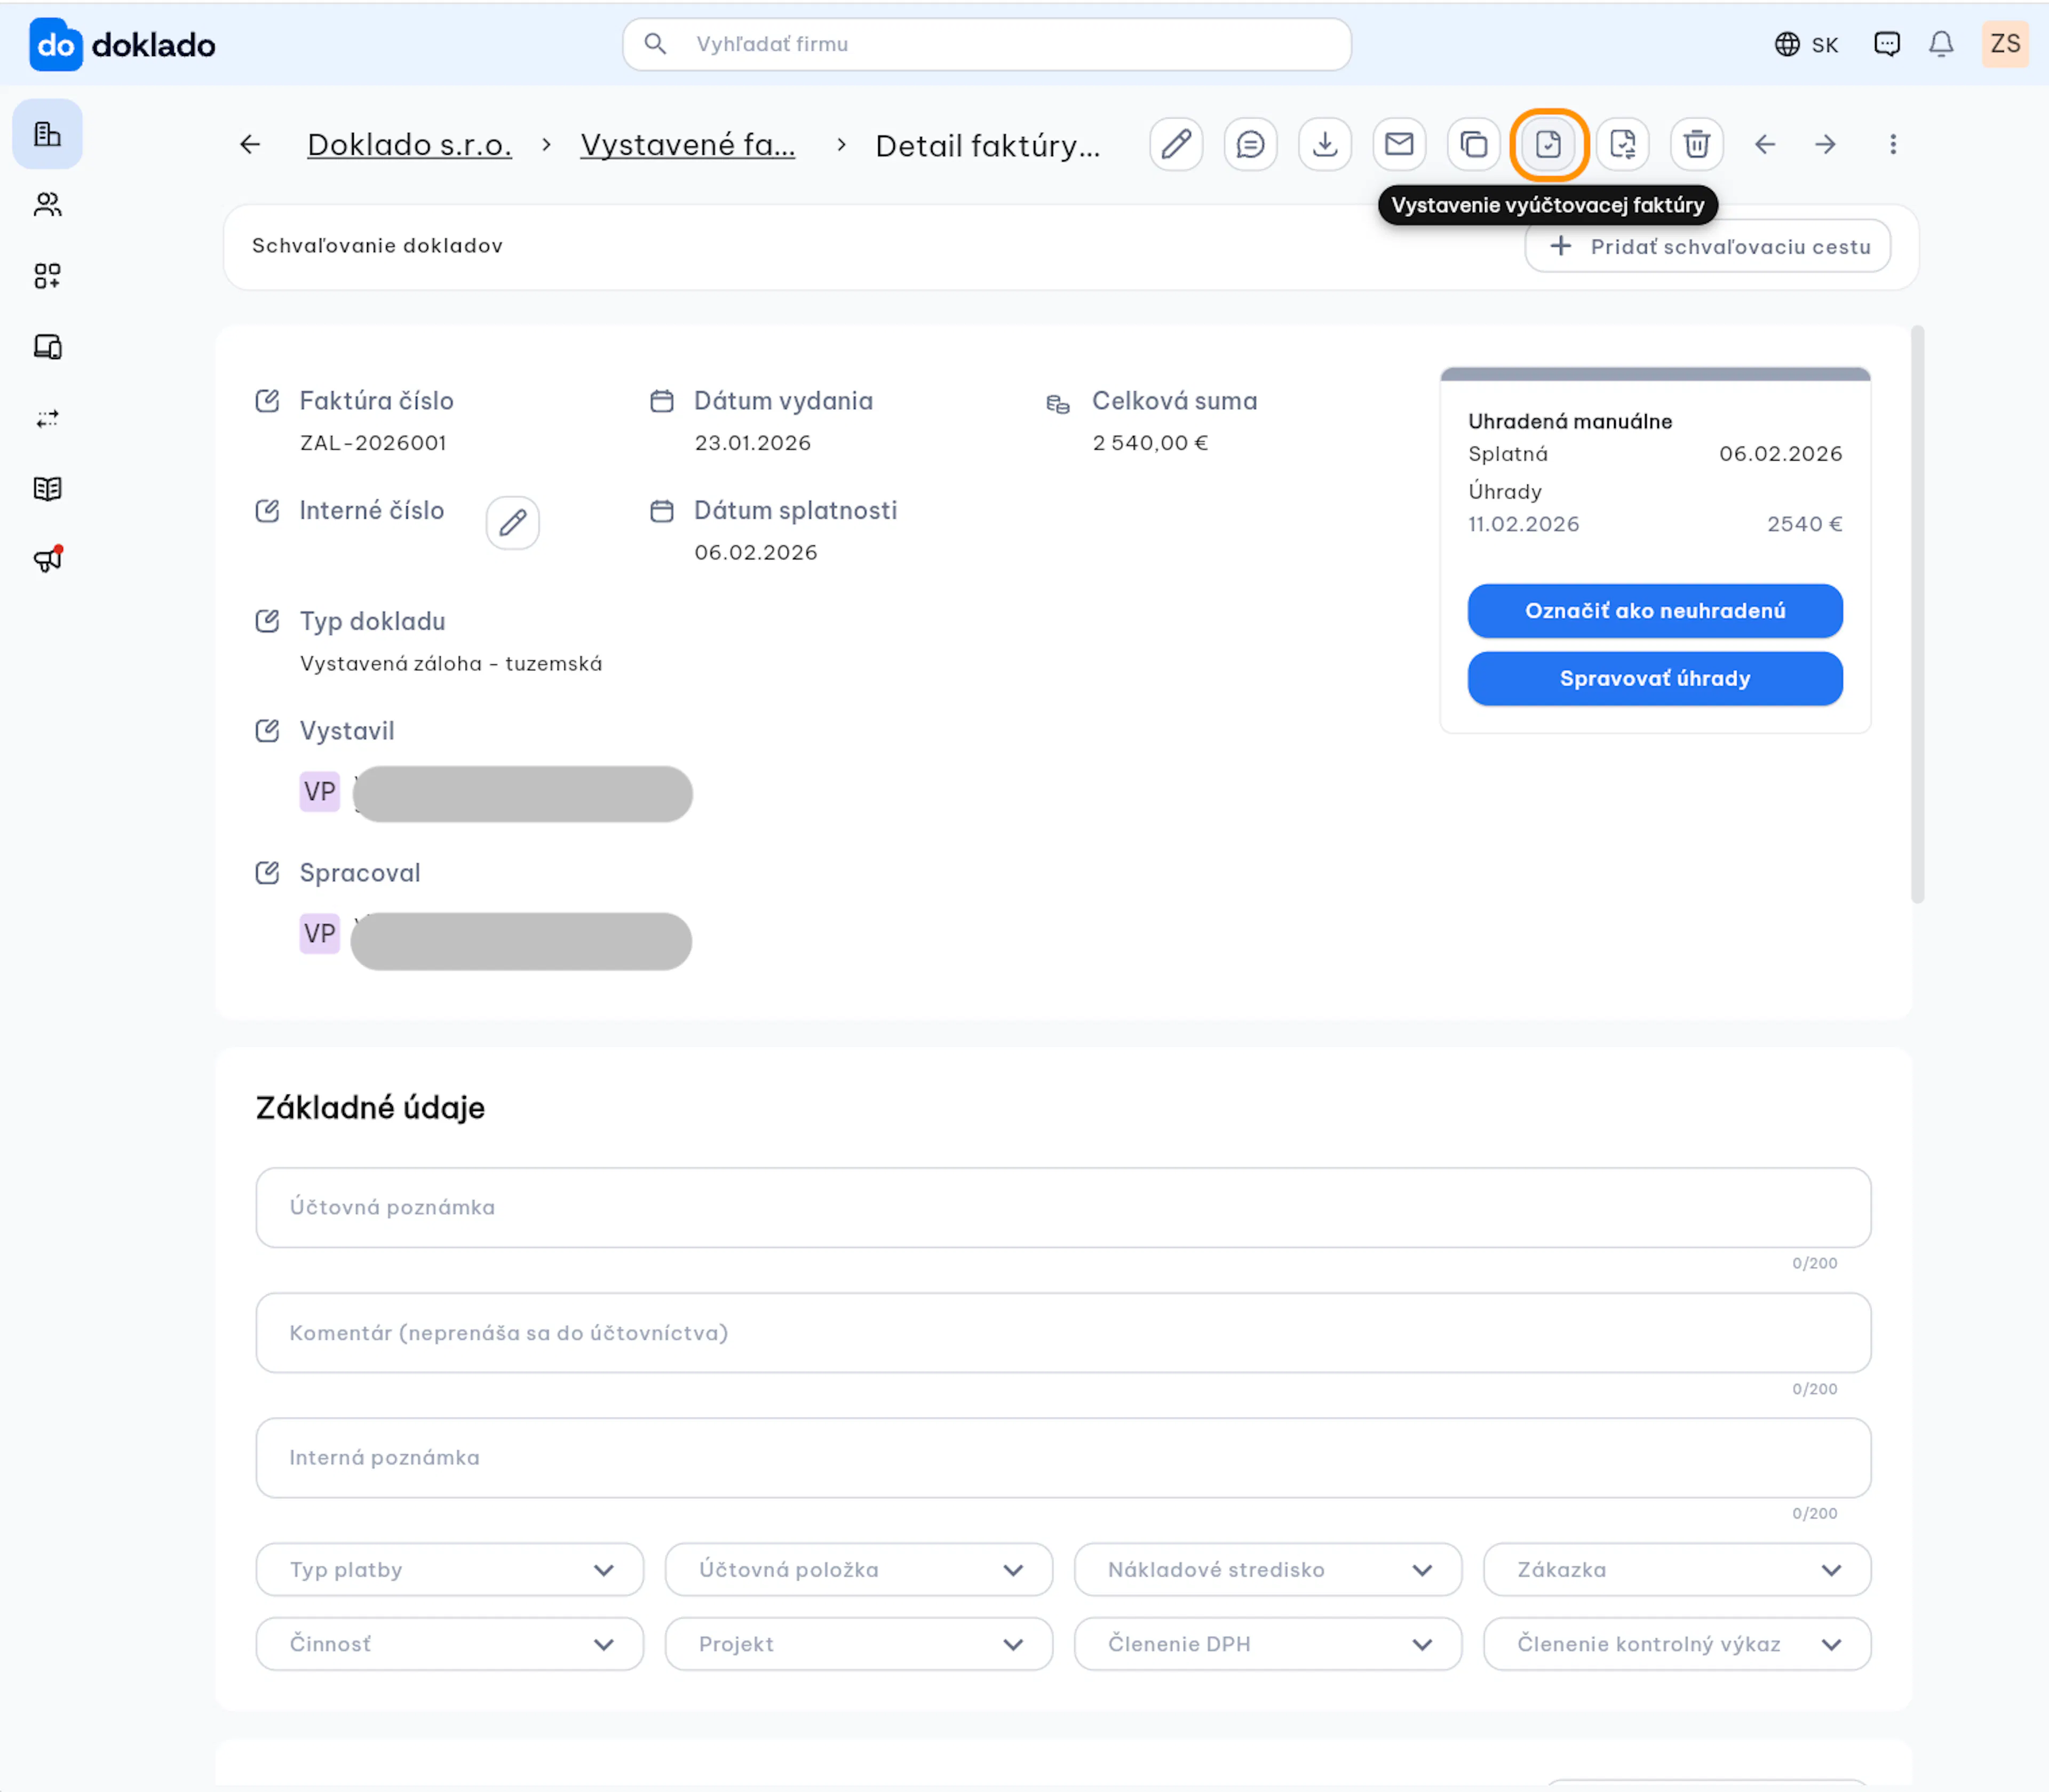Delete the invoice with trash icon
This screenshot has width=2049, height=1792.
[x=1696, y=145]
